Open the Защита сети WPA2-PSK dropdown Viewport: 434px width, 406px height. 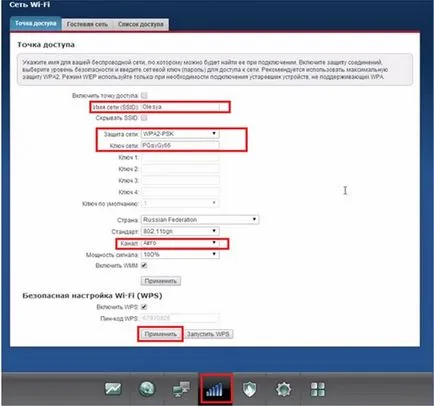[180, 134]
